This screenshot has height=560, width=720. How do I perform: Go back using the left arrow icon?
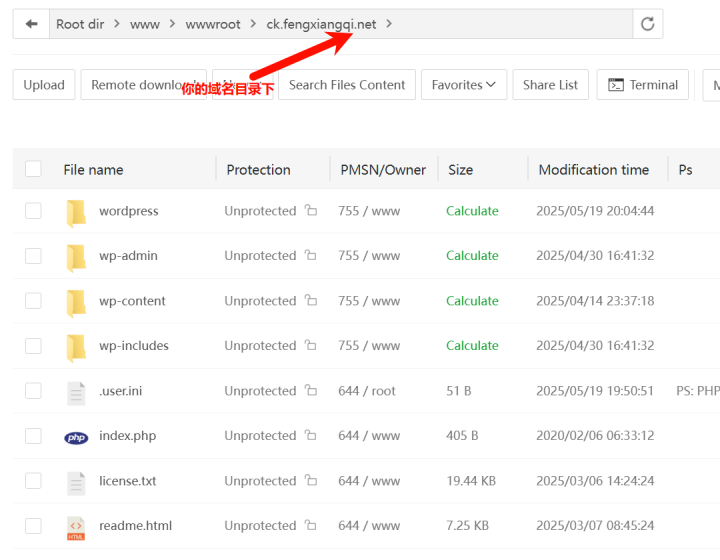31,24
